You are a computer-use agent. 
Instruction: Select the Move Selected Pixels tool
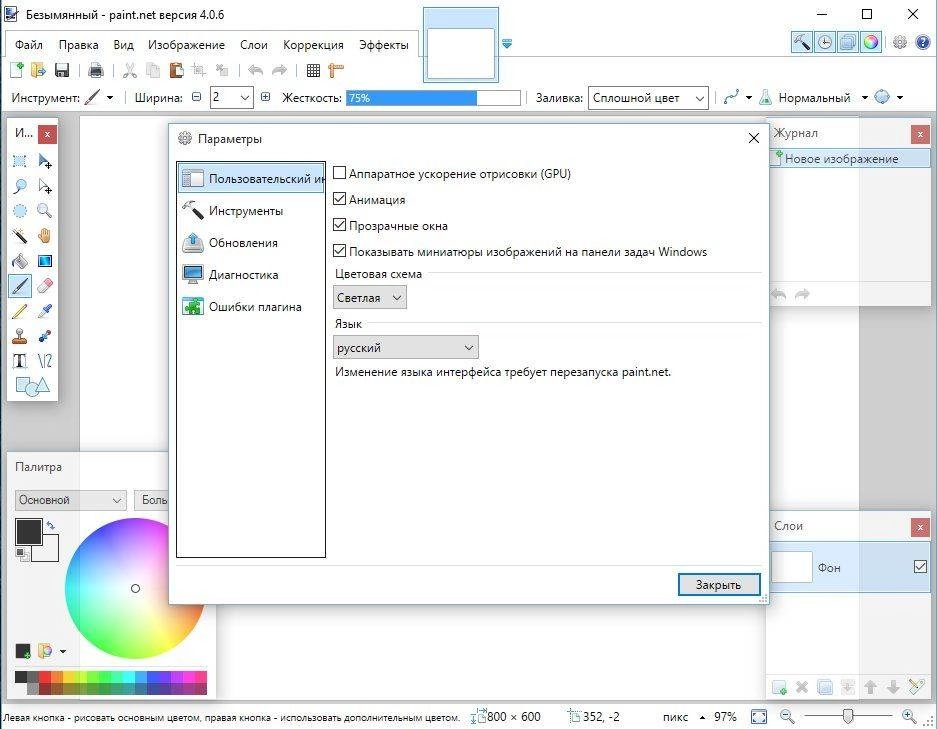45,161
